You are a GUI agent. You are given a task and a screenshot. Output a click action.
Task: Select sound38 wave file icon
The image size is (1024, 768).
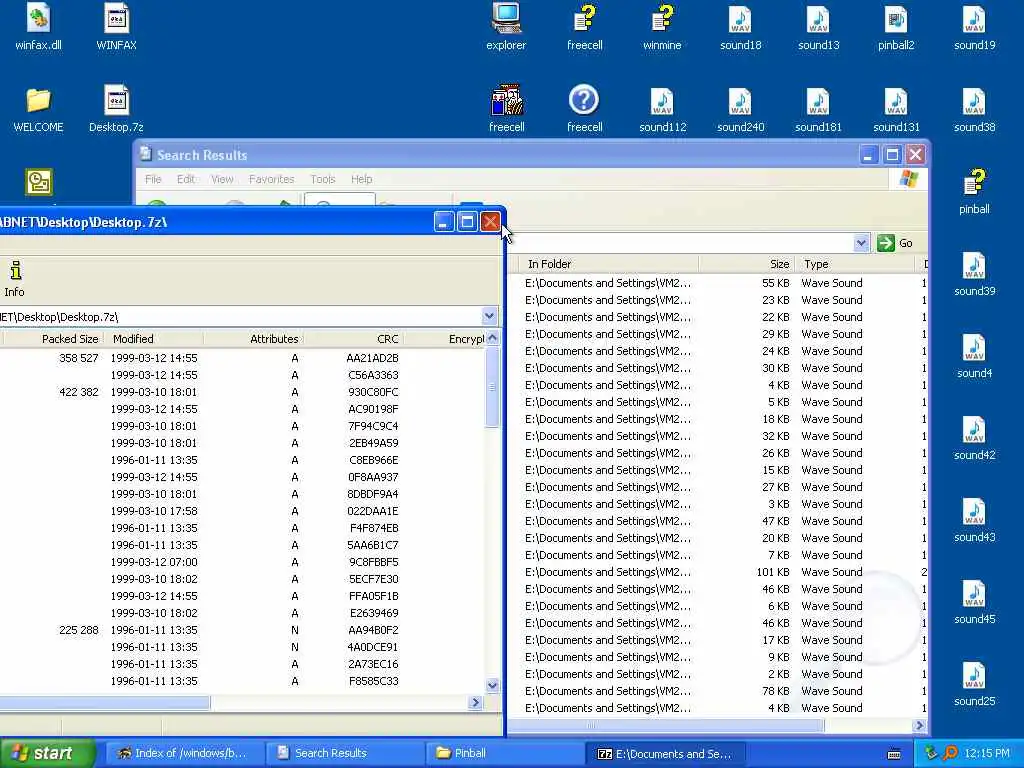pyautogui.click(x=974, y=110)
